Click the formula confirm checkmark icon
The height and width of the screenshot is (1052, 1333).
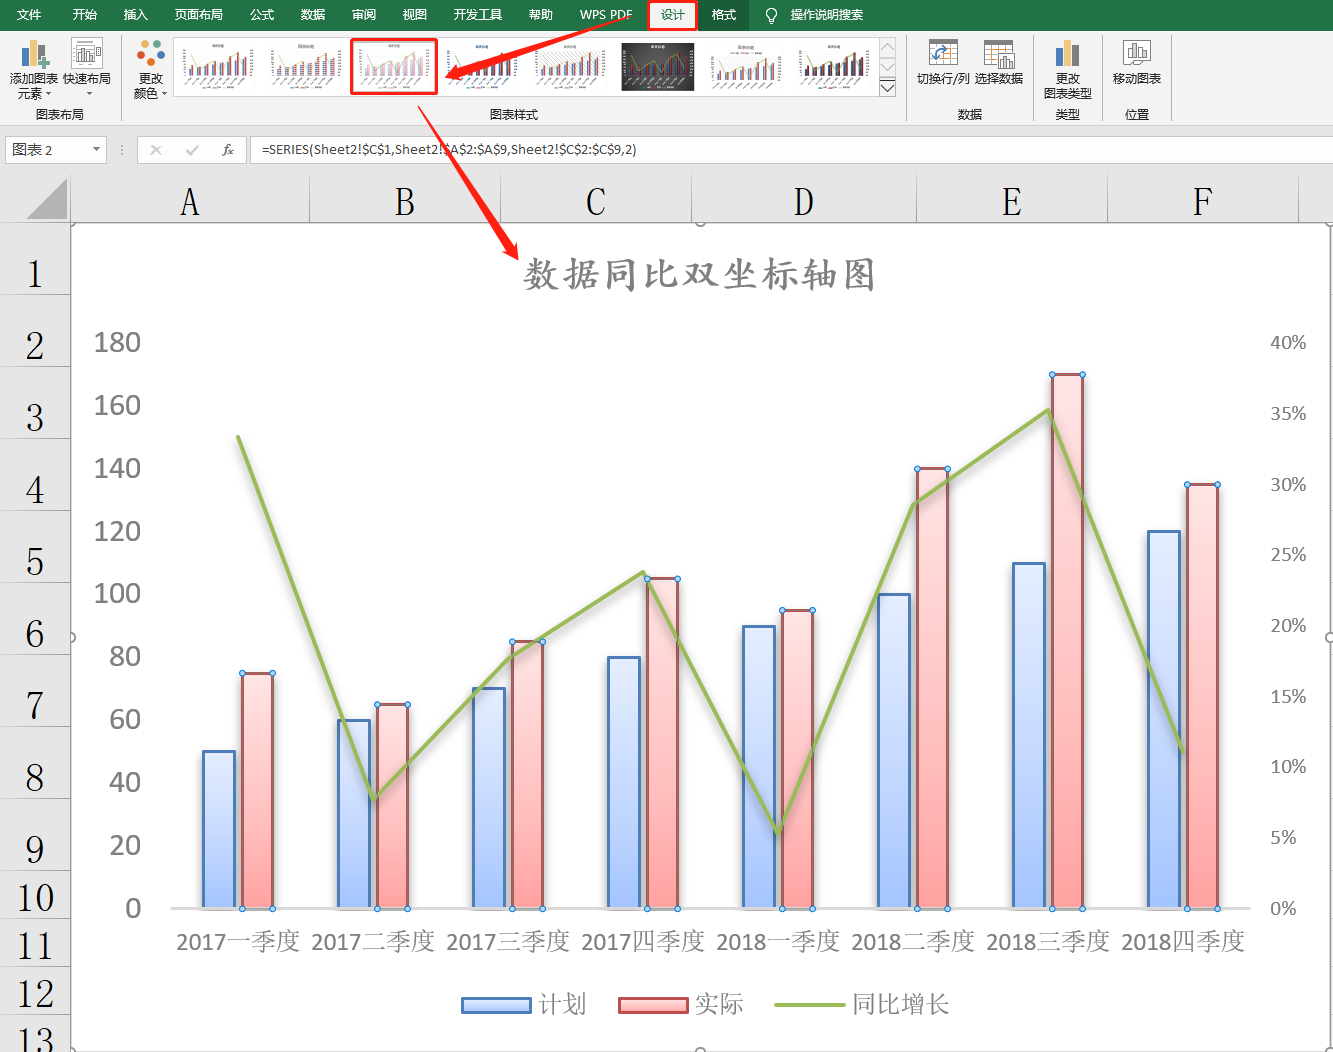[x=192, y=150]
